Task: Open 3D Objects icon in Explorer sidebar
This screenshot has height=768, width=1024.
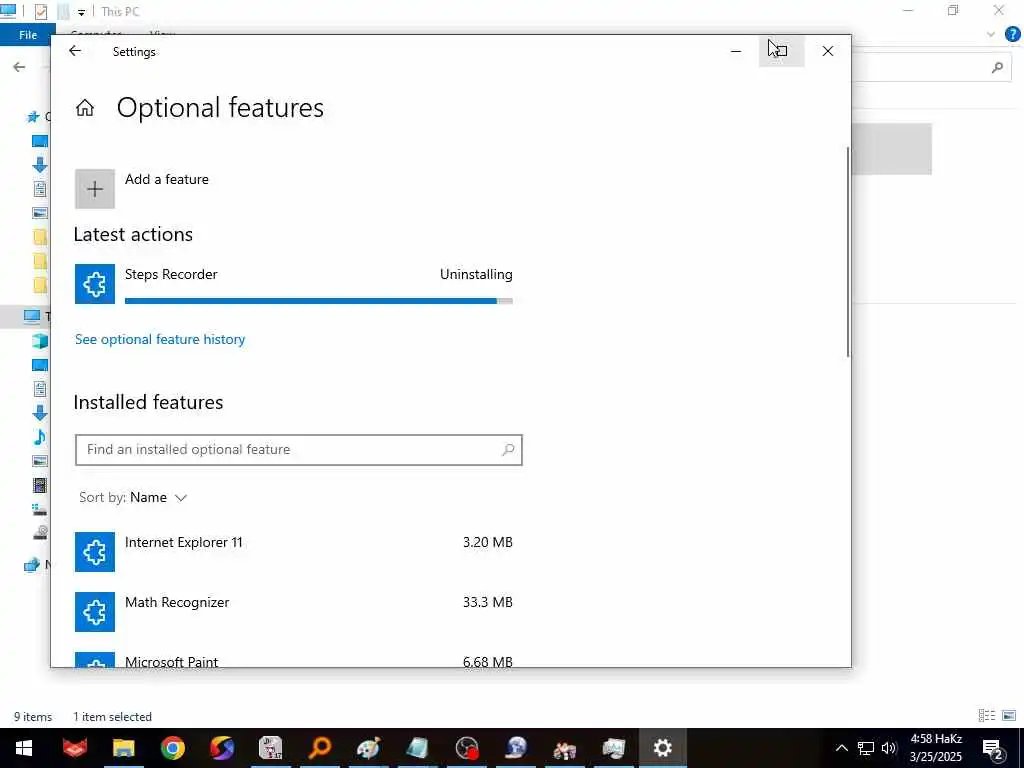Action: pos(40,340)
